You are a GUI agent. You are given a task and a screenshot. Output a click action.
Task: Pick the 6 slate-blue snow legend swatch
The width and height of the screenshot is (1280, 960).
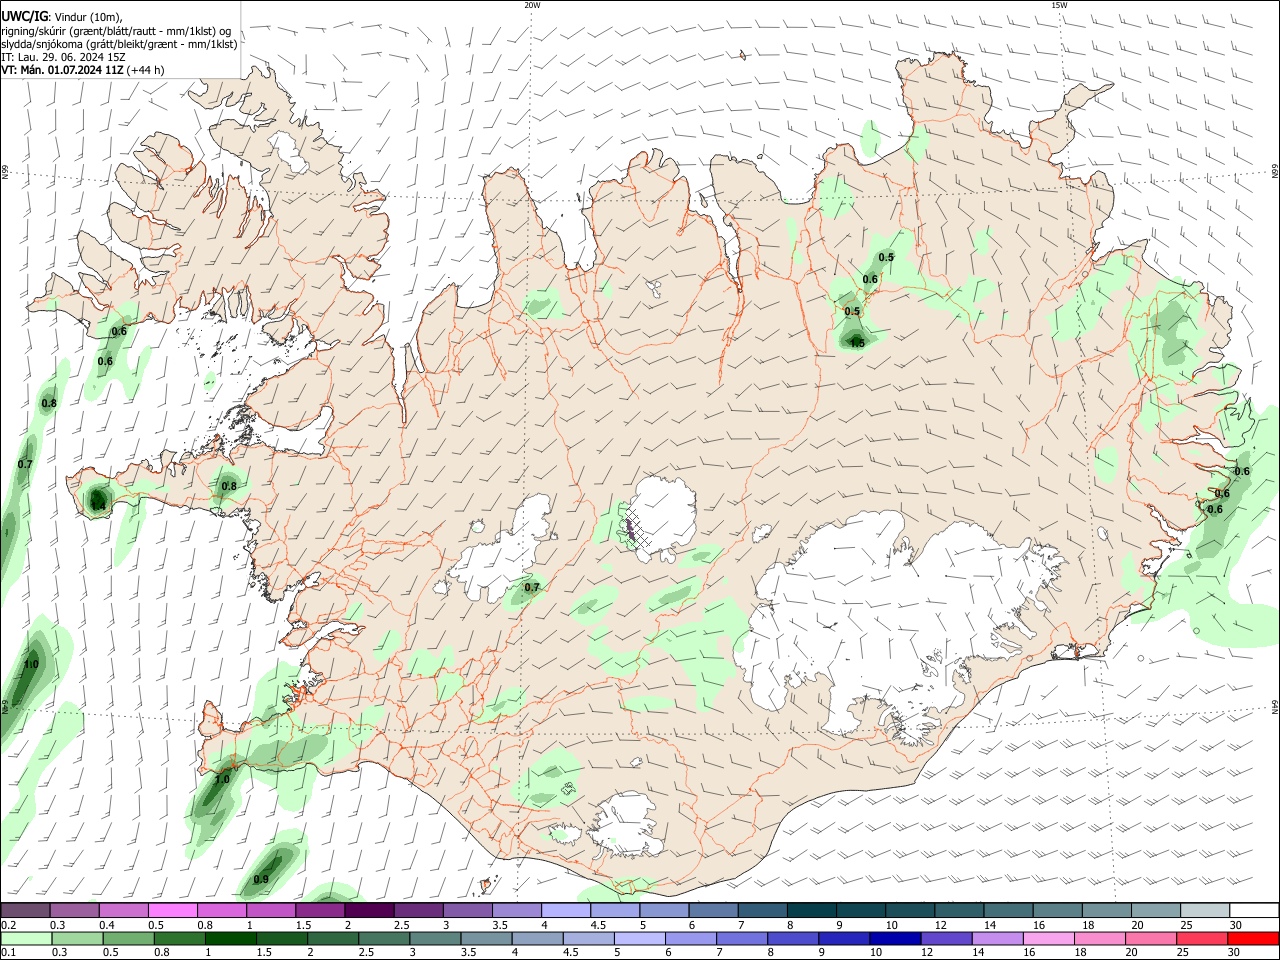tap(713, 910)
